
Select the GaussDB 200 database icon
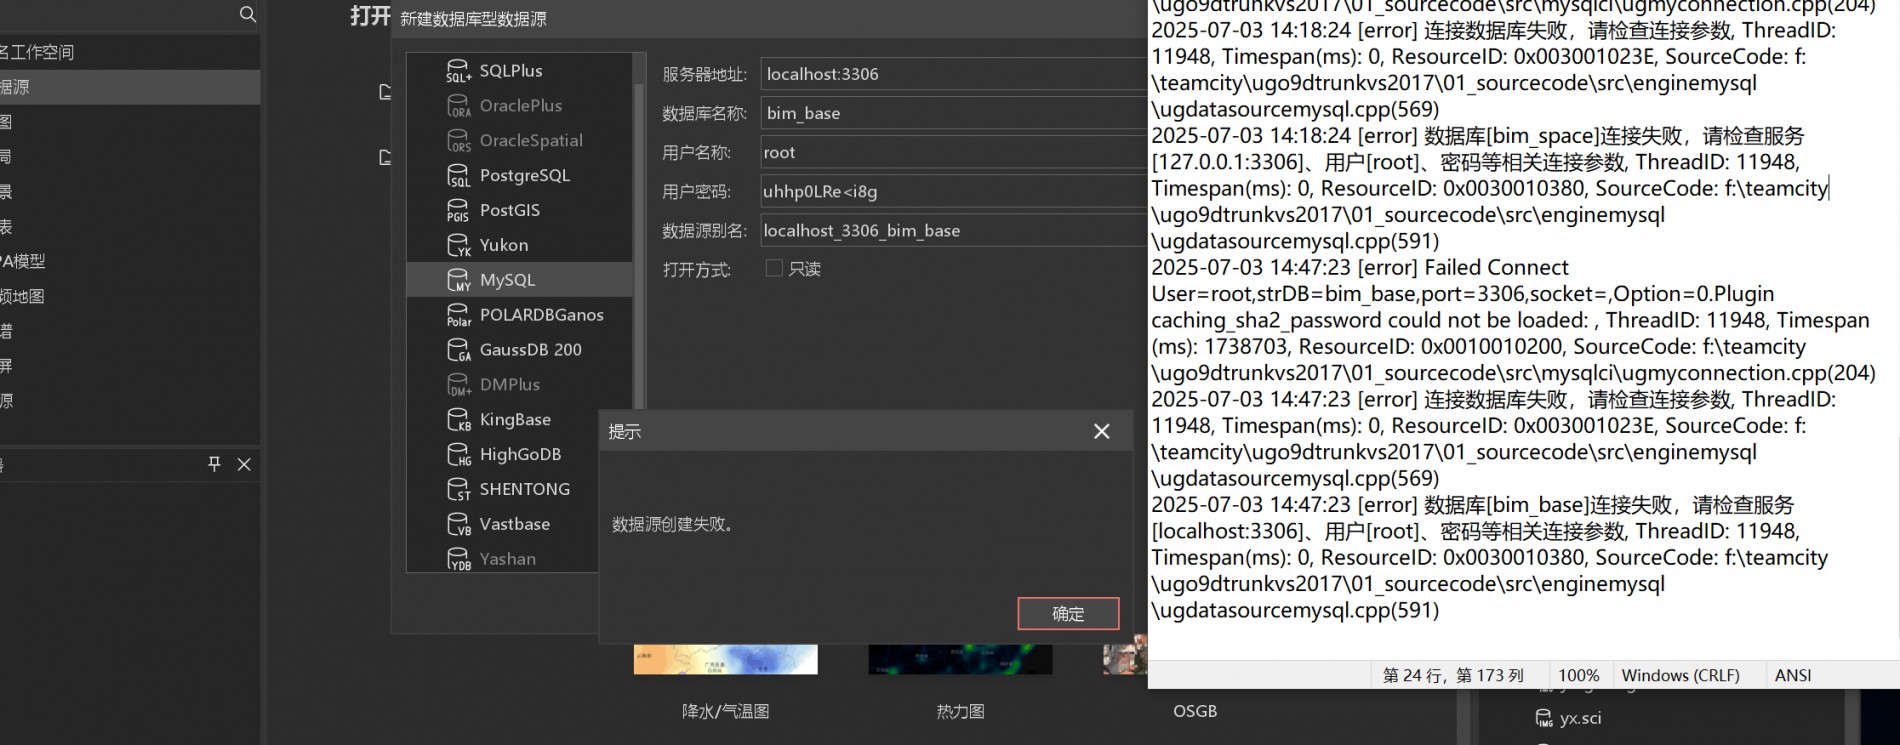[458, 350]
